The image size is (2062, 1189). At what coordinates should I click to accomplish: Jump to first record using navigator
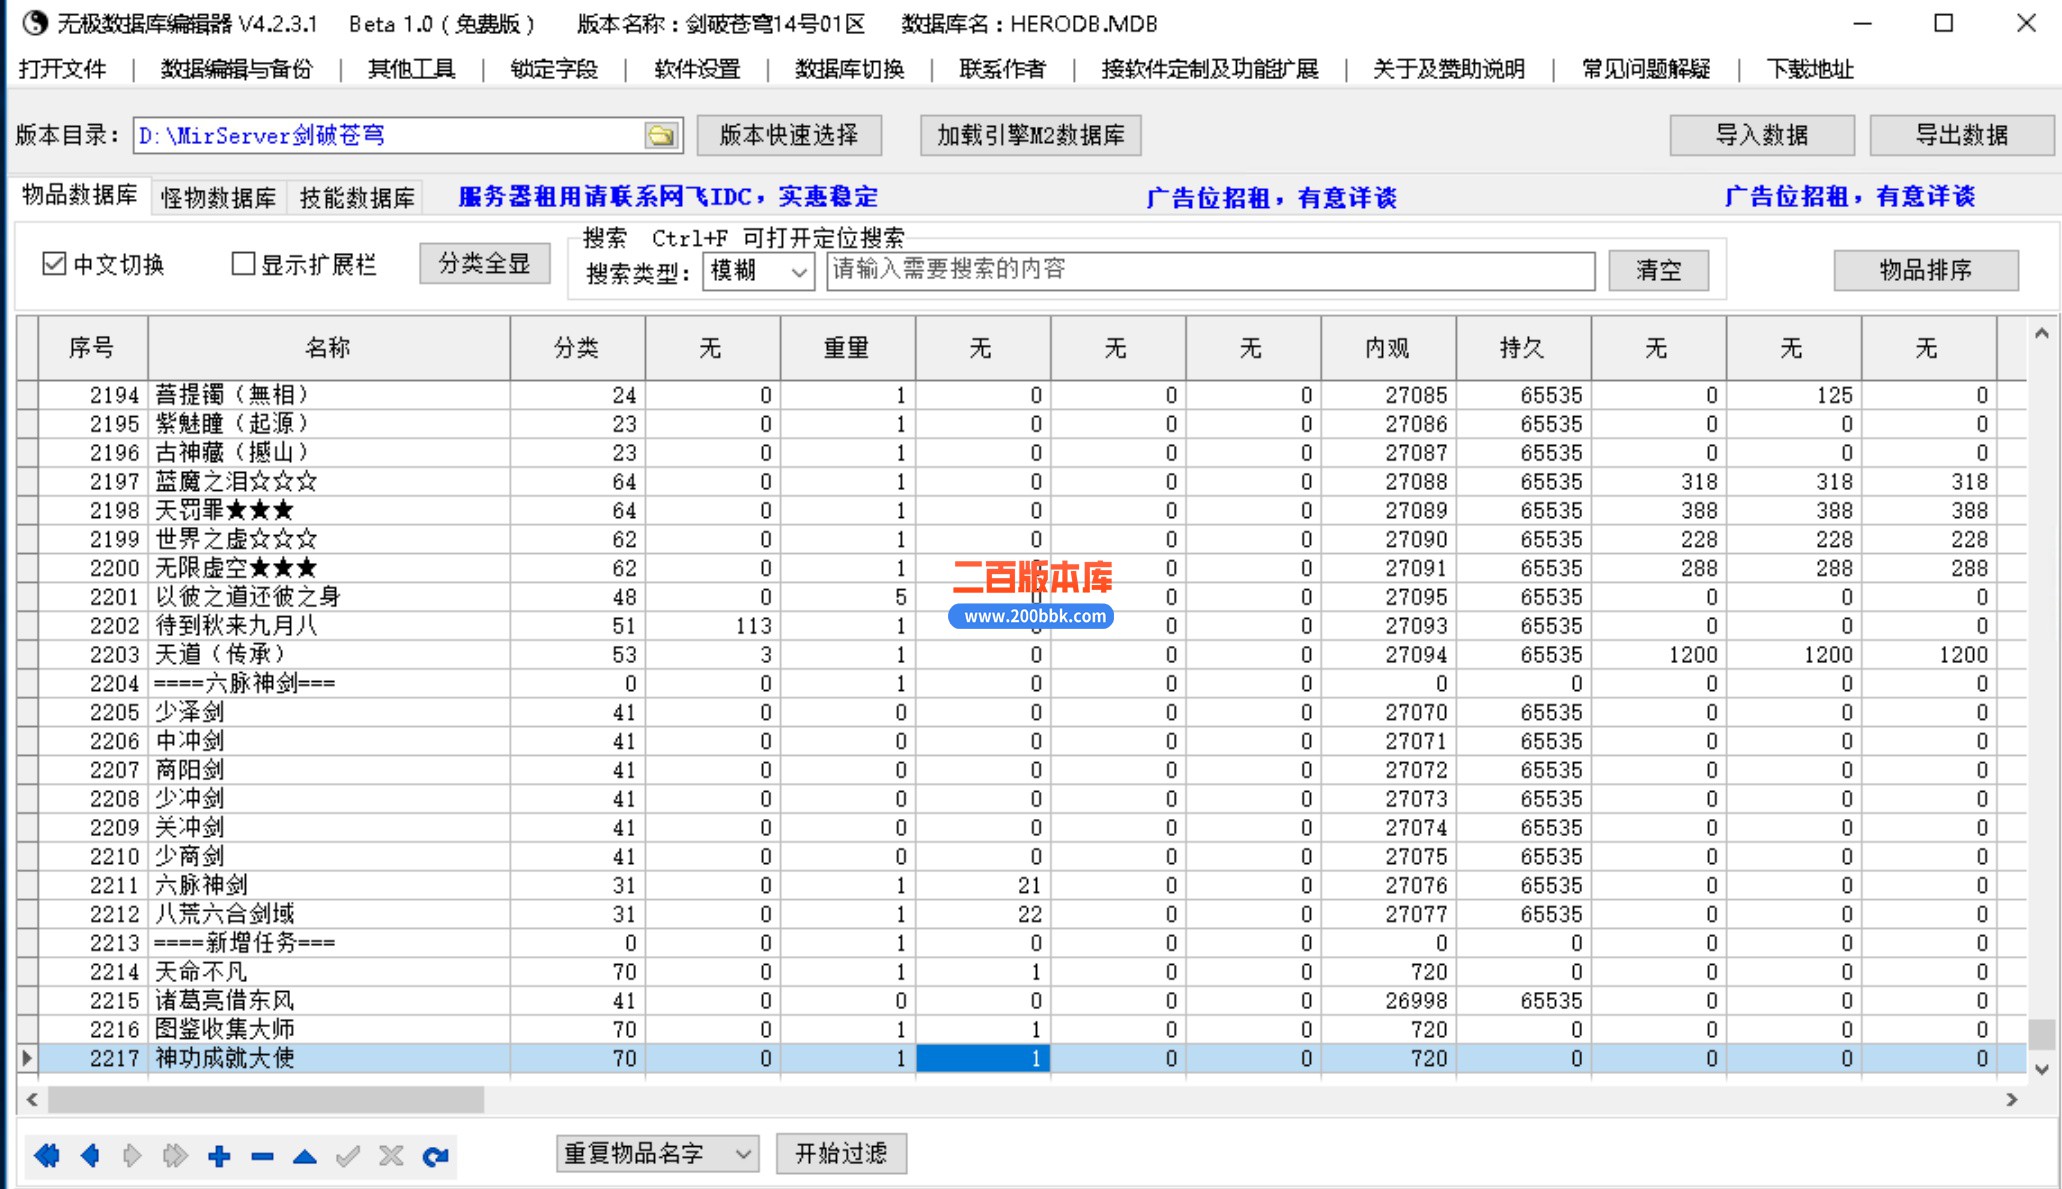pyautogui.click(x=46, y=1156)
